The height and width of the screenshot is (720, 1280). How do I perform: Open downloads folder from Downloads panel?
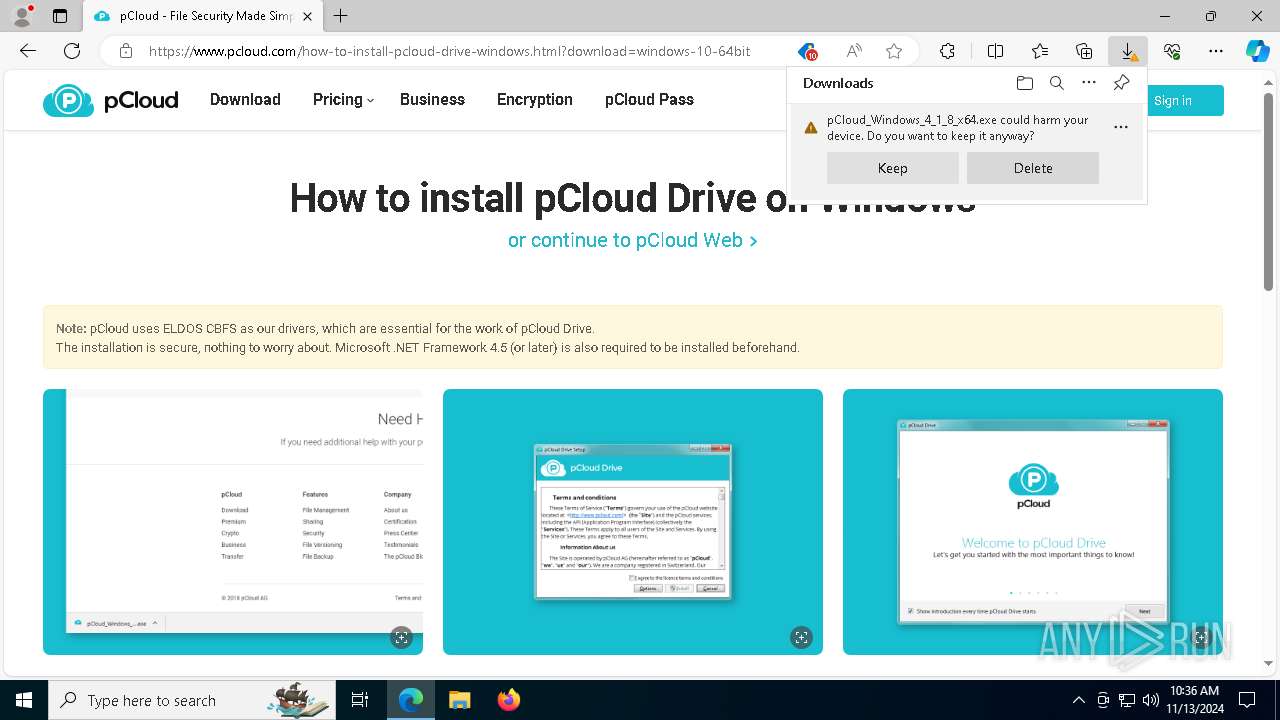pos(1024,83)
